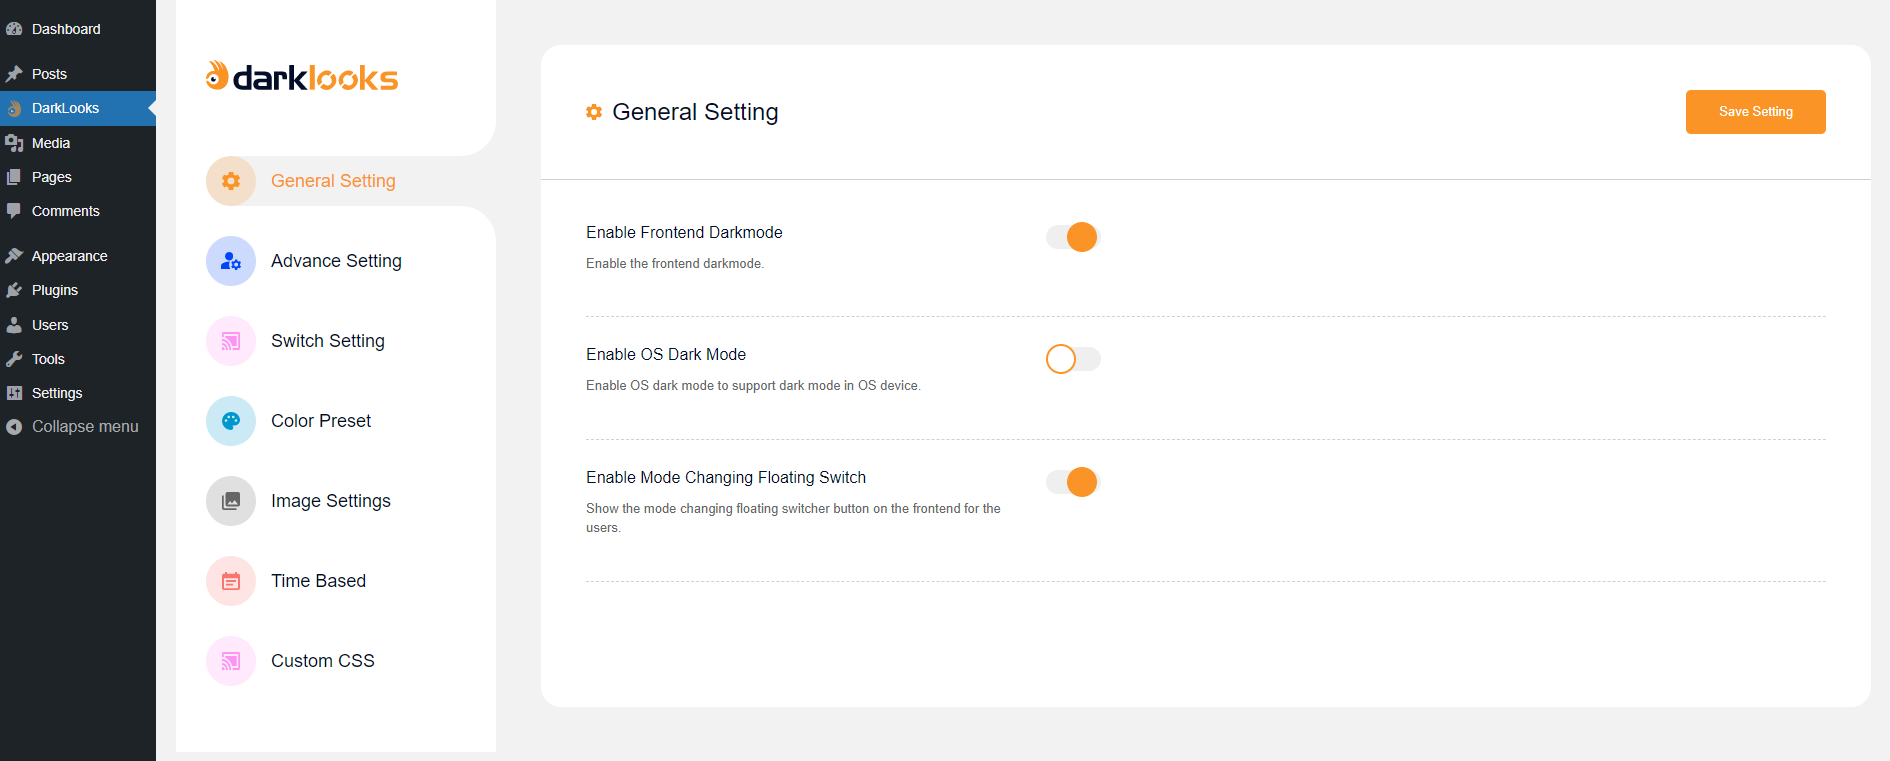1890x761 pixels.
Task: Click the Color Preset palette icon
Action: coord(231,421)
